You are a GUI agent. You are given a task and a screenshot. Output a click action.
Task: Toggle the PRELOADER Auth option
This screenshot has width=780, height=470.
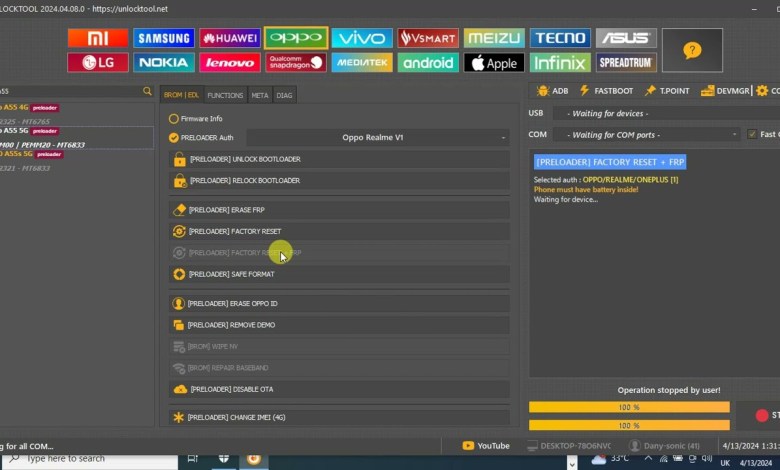(174, 137)
